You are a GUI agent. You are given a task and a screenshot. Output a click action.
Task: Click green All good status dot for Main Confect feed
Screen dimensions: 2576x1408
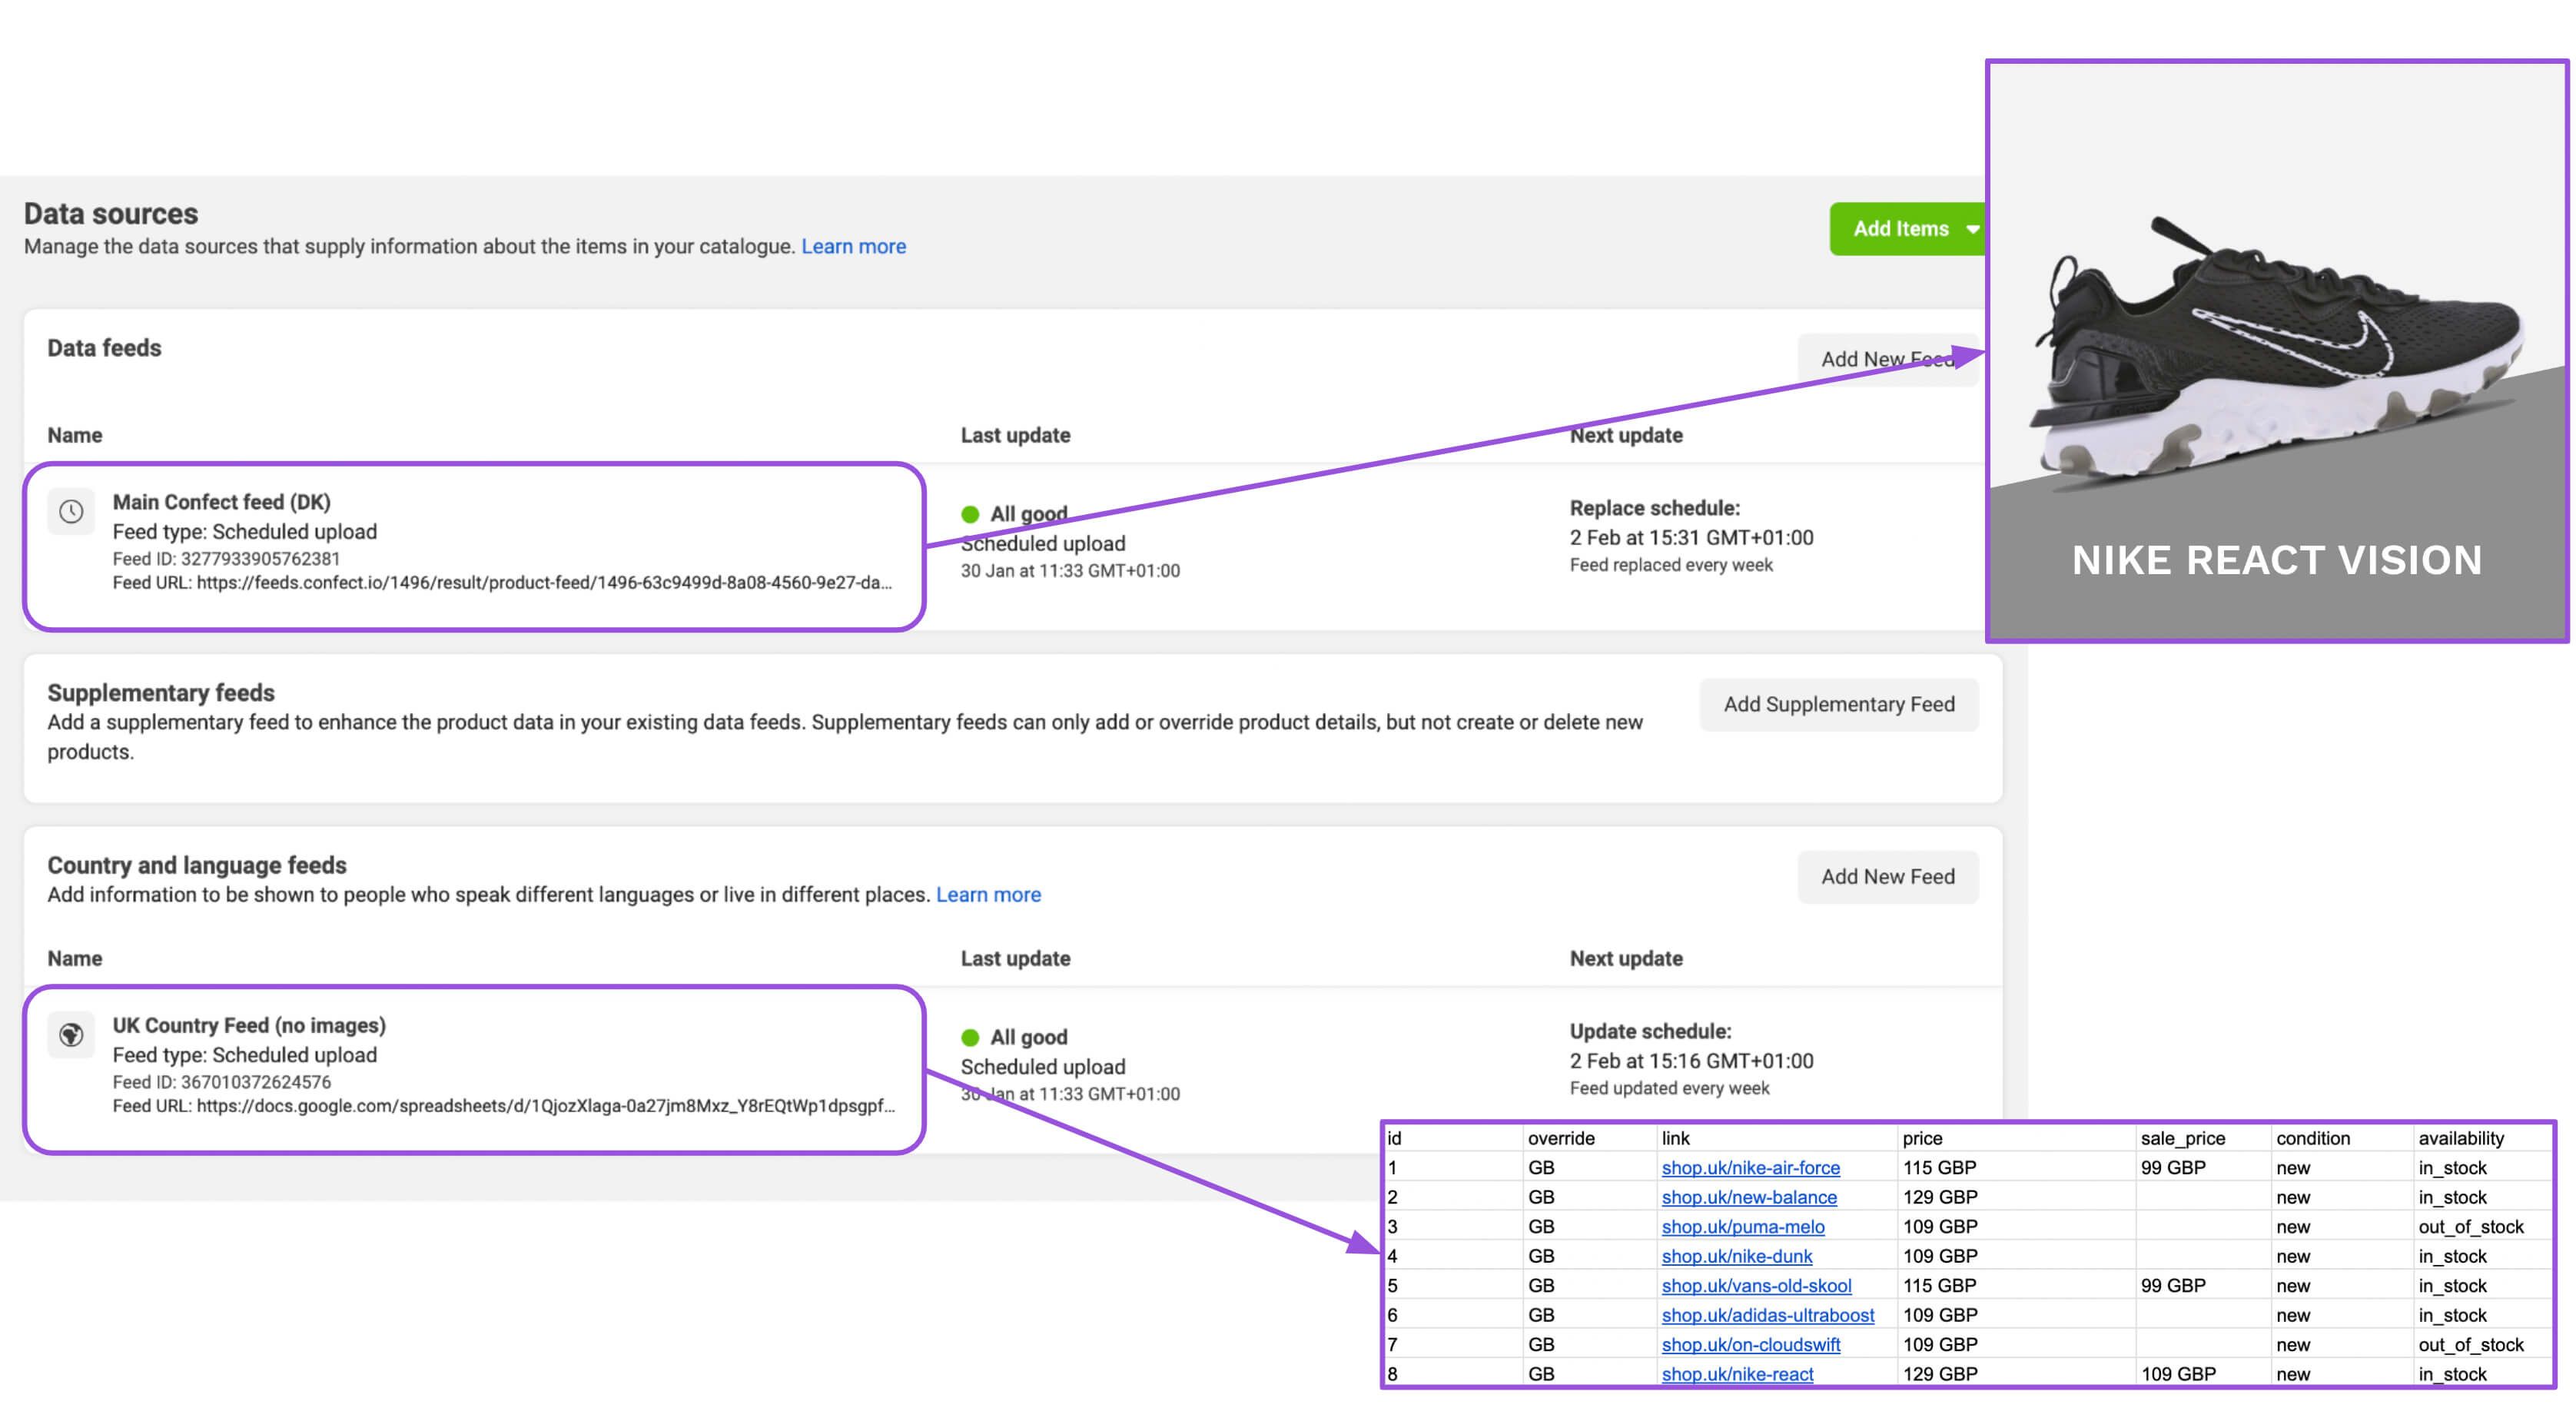pyautogui.click(x=970, y=514)
